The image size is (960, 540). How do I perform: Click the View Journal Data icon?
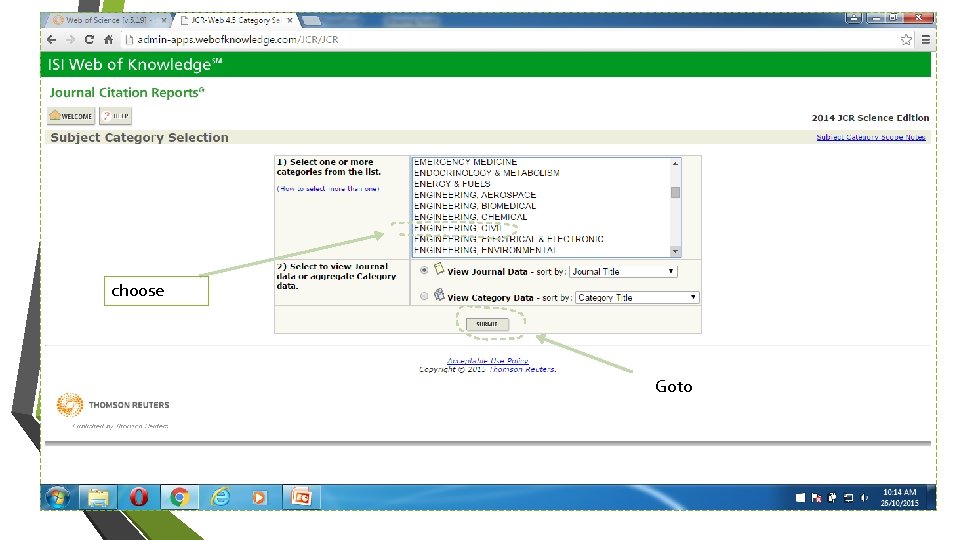tap(439, 269)
